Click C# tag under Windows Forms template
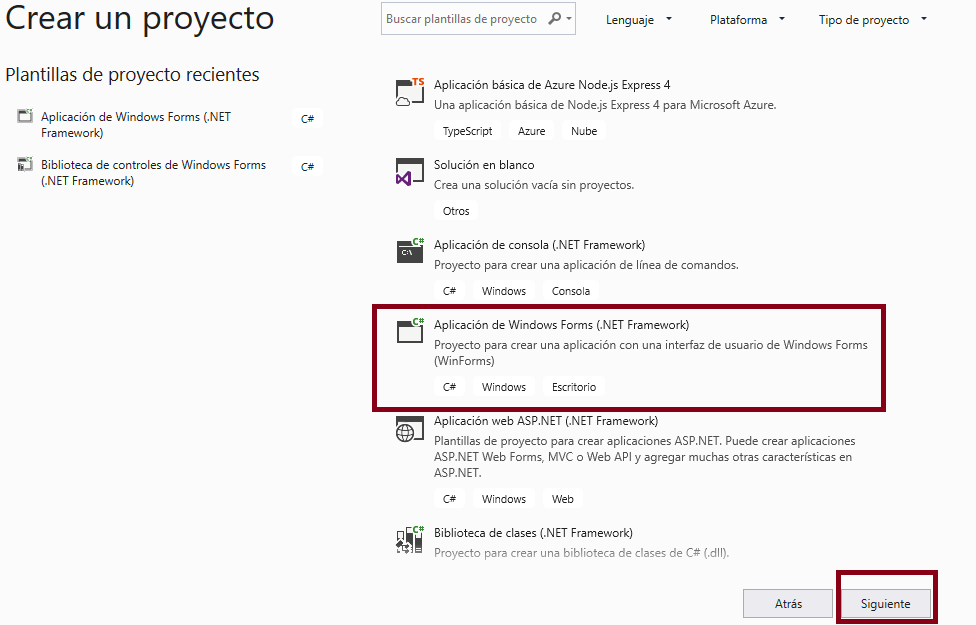The width and height of the screenshot is (976, 625). pos(449,387)
